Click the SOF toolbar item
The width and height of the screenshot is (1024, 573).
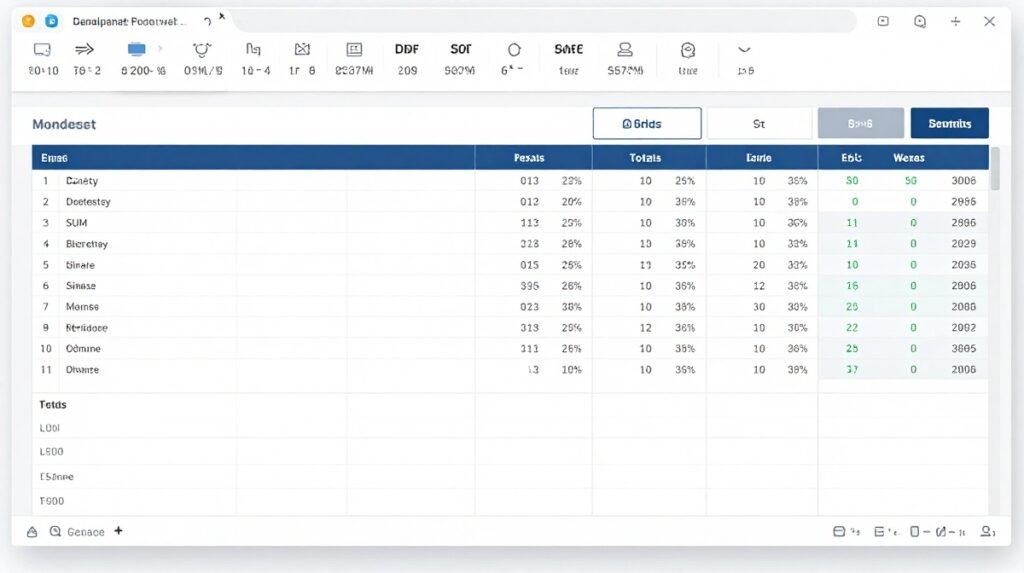click(460, 49)
